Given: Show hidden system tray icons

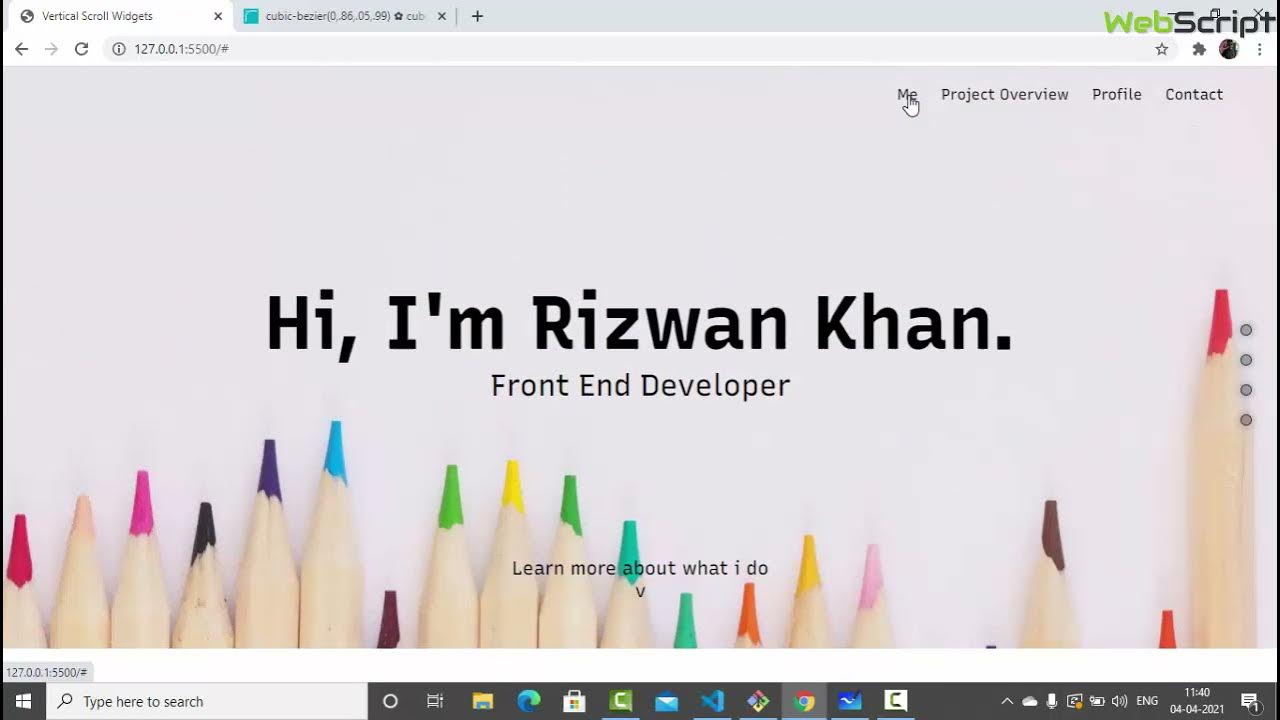Looking at the screenshot, I should click(1007, 701).
